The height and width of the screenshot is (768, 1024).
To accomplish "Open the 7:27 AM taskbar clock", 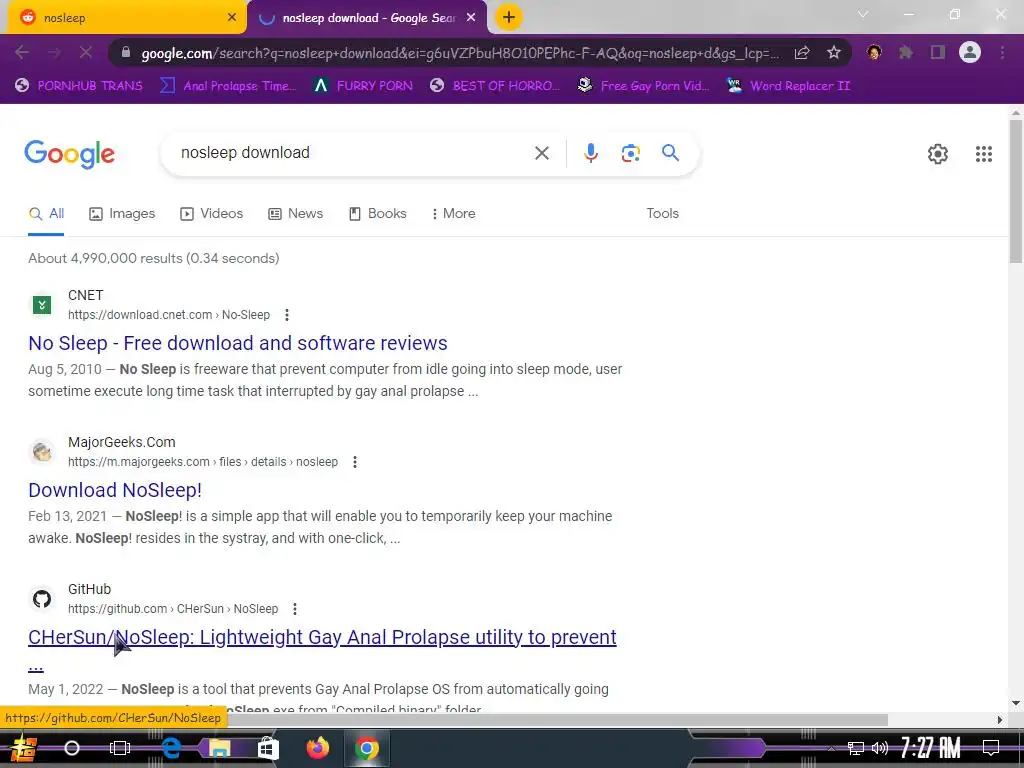I will (931, 748).
